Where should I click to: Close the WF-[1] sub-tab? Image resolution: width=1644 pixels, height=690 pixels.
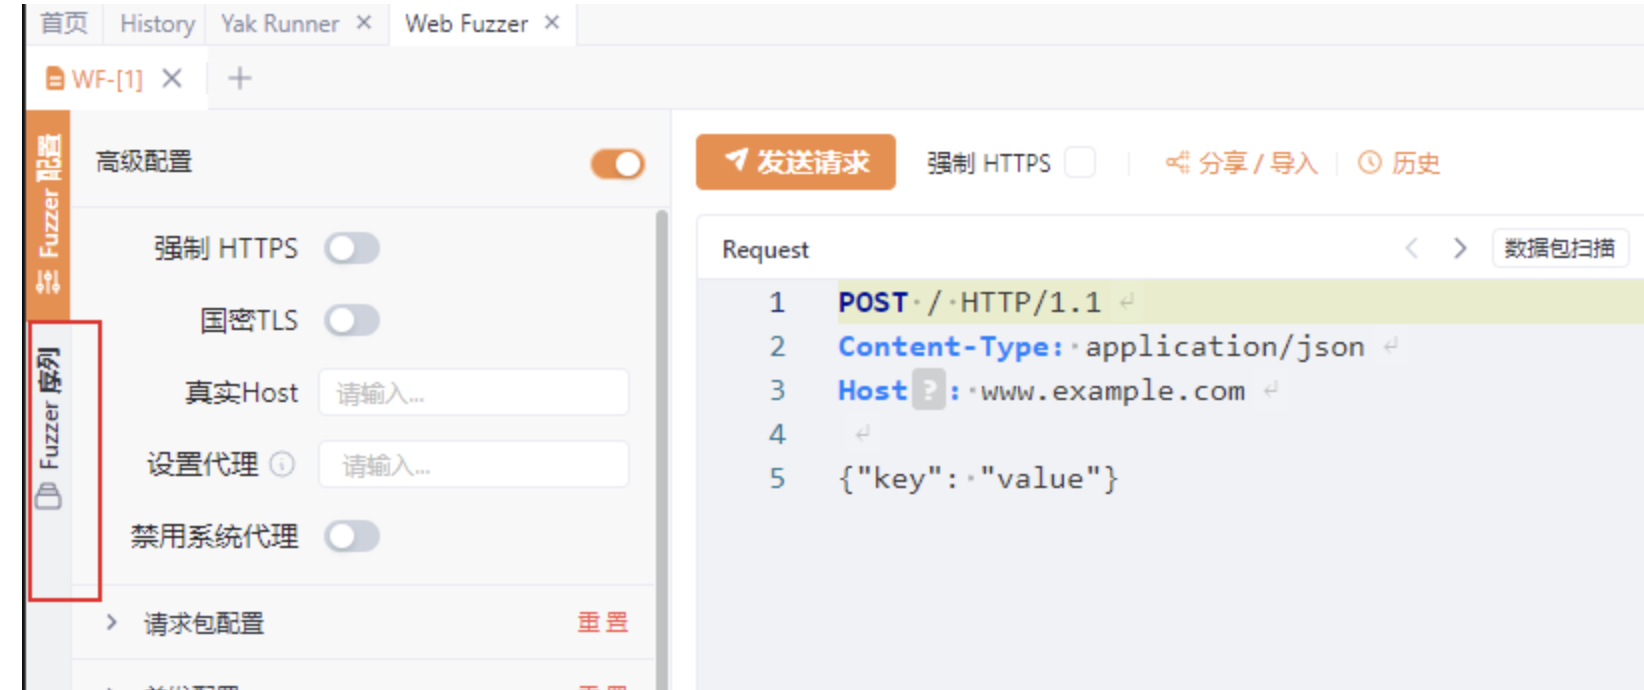[x=172, y=78]
